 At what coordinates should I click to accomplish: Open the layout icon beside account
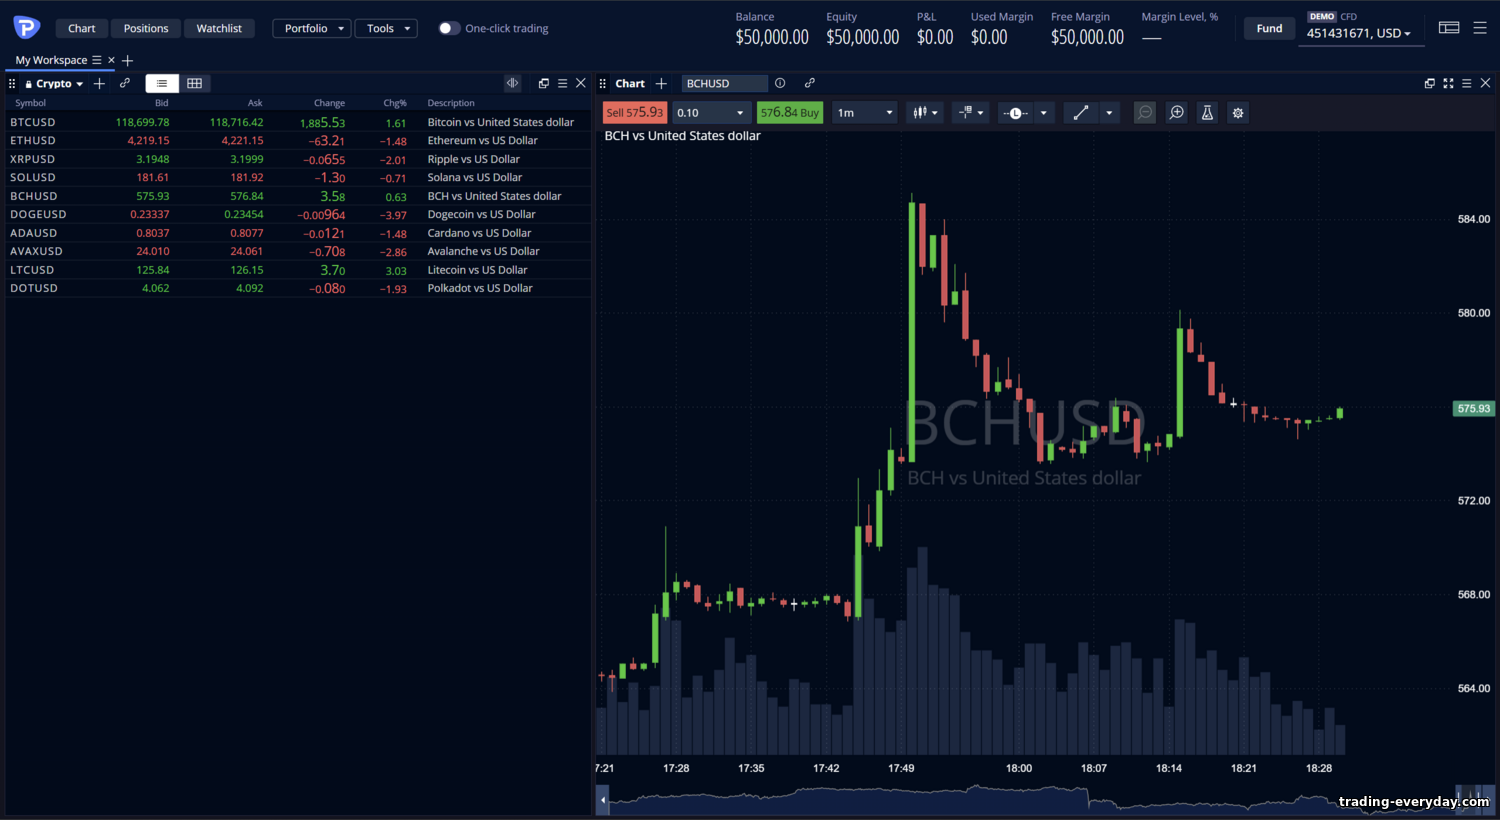(1449, 28)
